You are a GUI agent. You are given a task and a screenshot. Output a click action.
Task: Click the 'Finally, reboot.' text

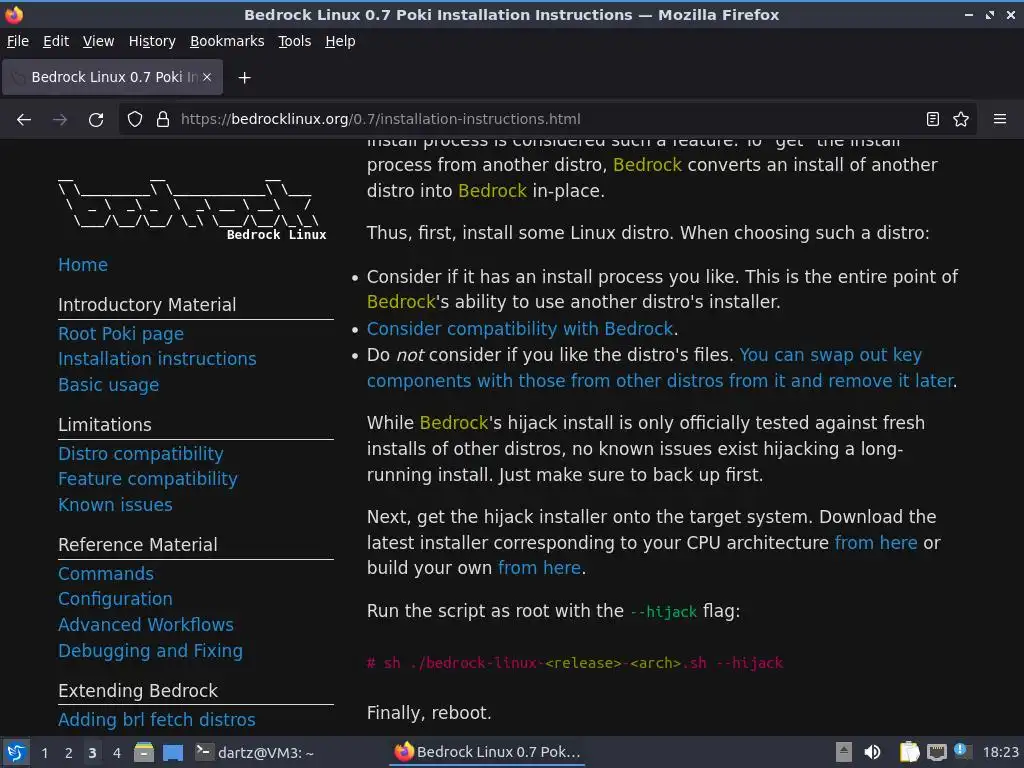point(429,713)
